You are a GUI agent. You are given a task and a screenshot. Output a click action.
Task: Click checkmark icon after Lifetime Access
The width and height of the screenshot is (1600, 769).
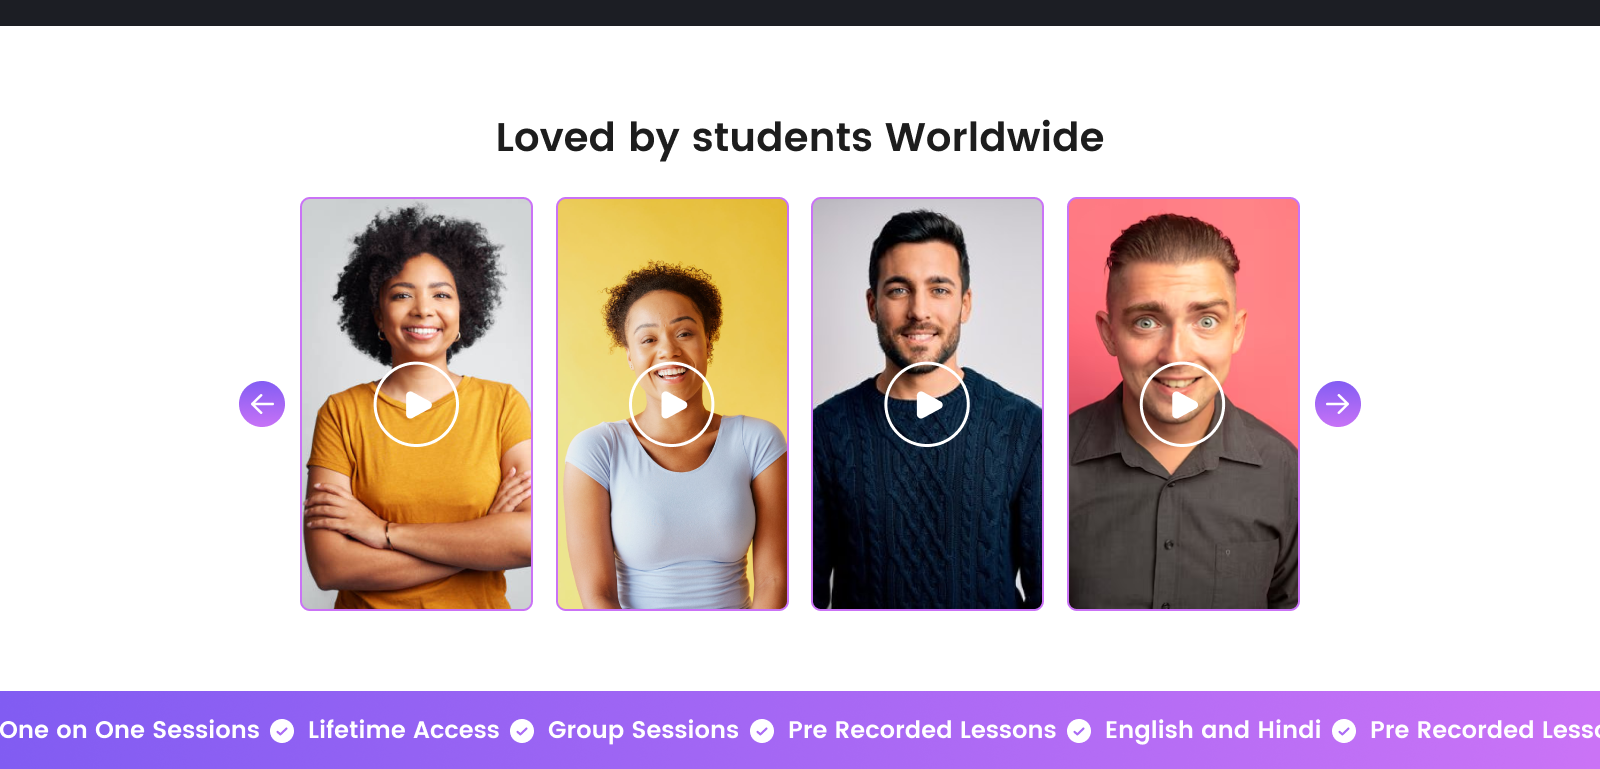pos(522,731)
